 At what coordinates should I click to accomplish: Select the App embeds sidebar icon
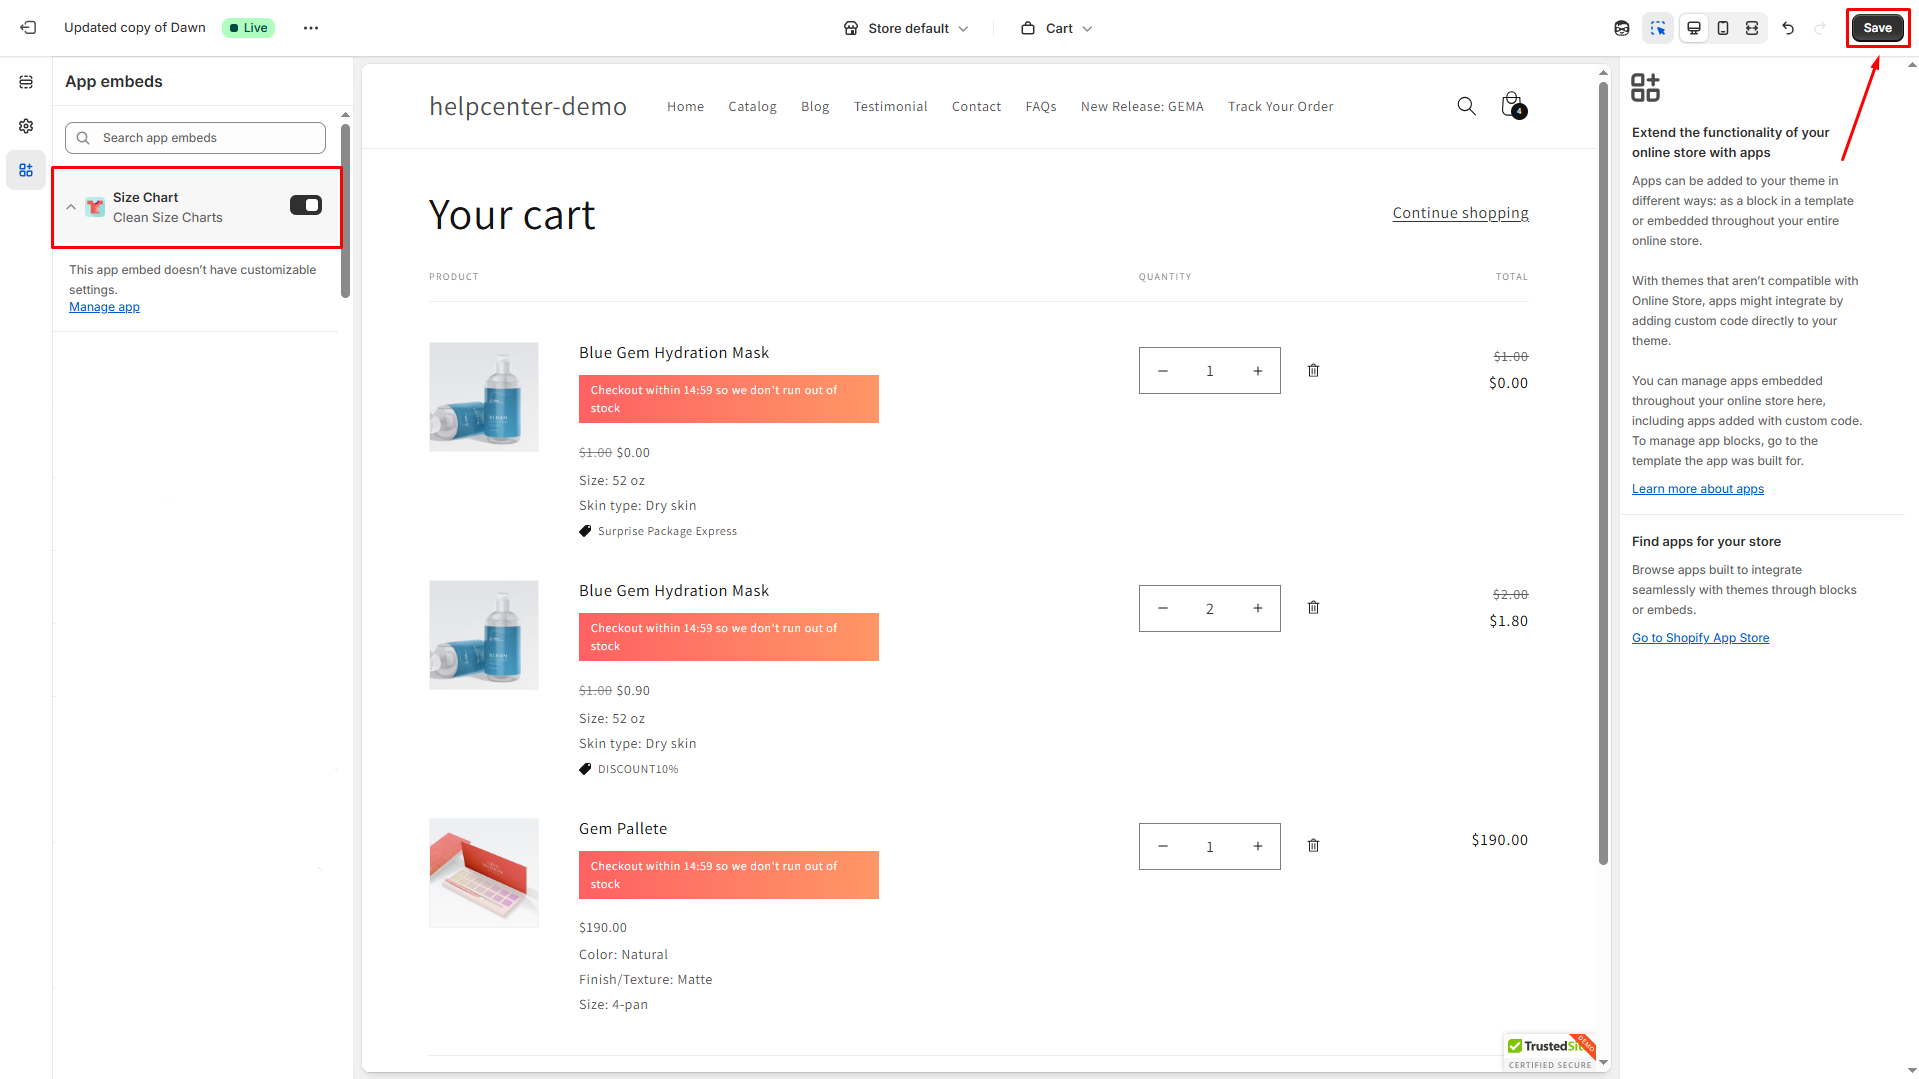(x=26, y=170)
